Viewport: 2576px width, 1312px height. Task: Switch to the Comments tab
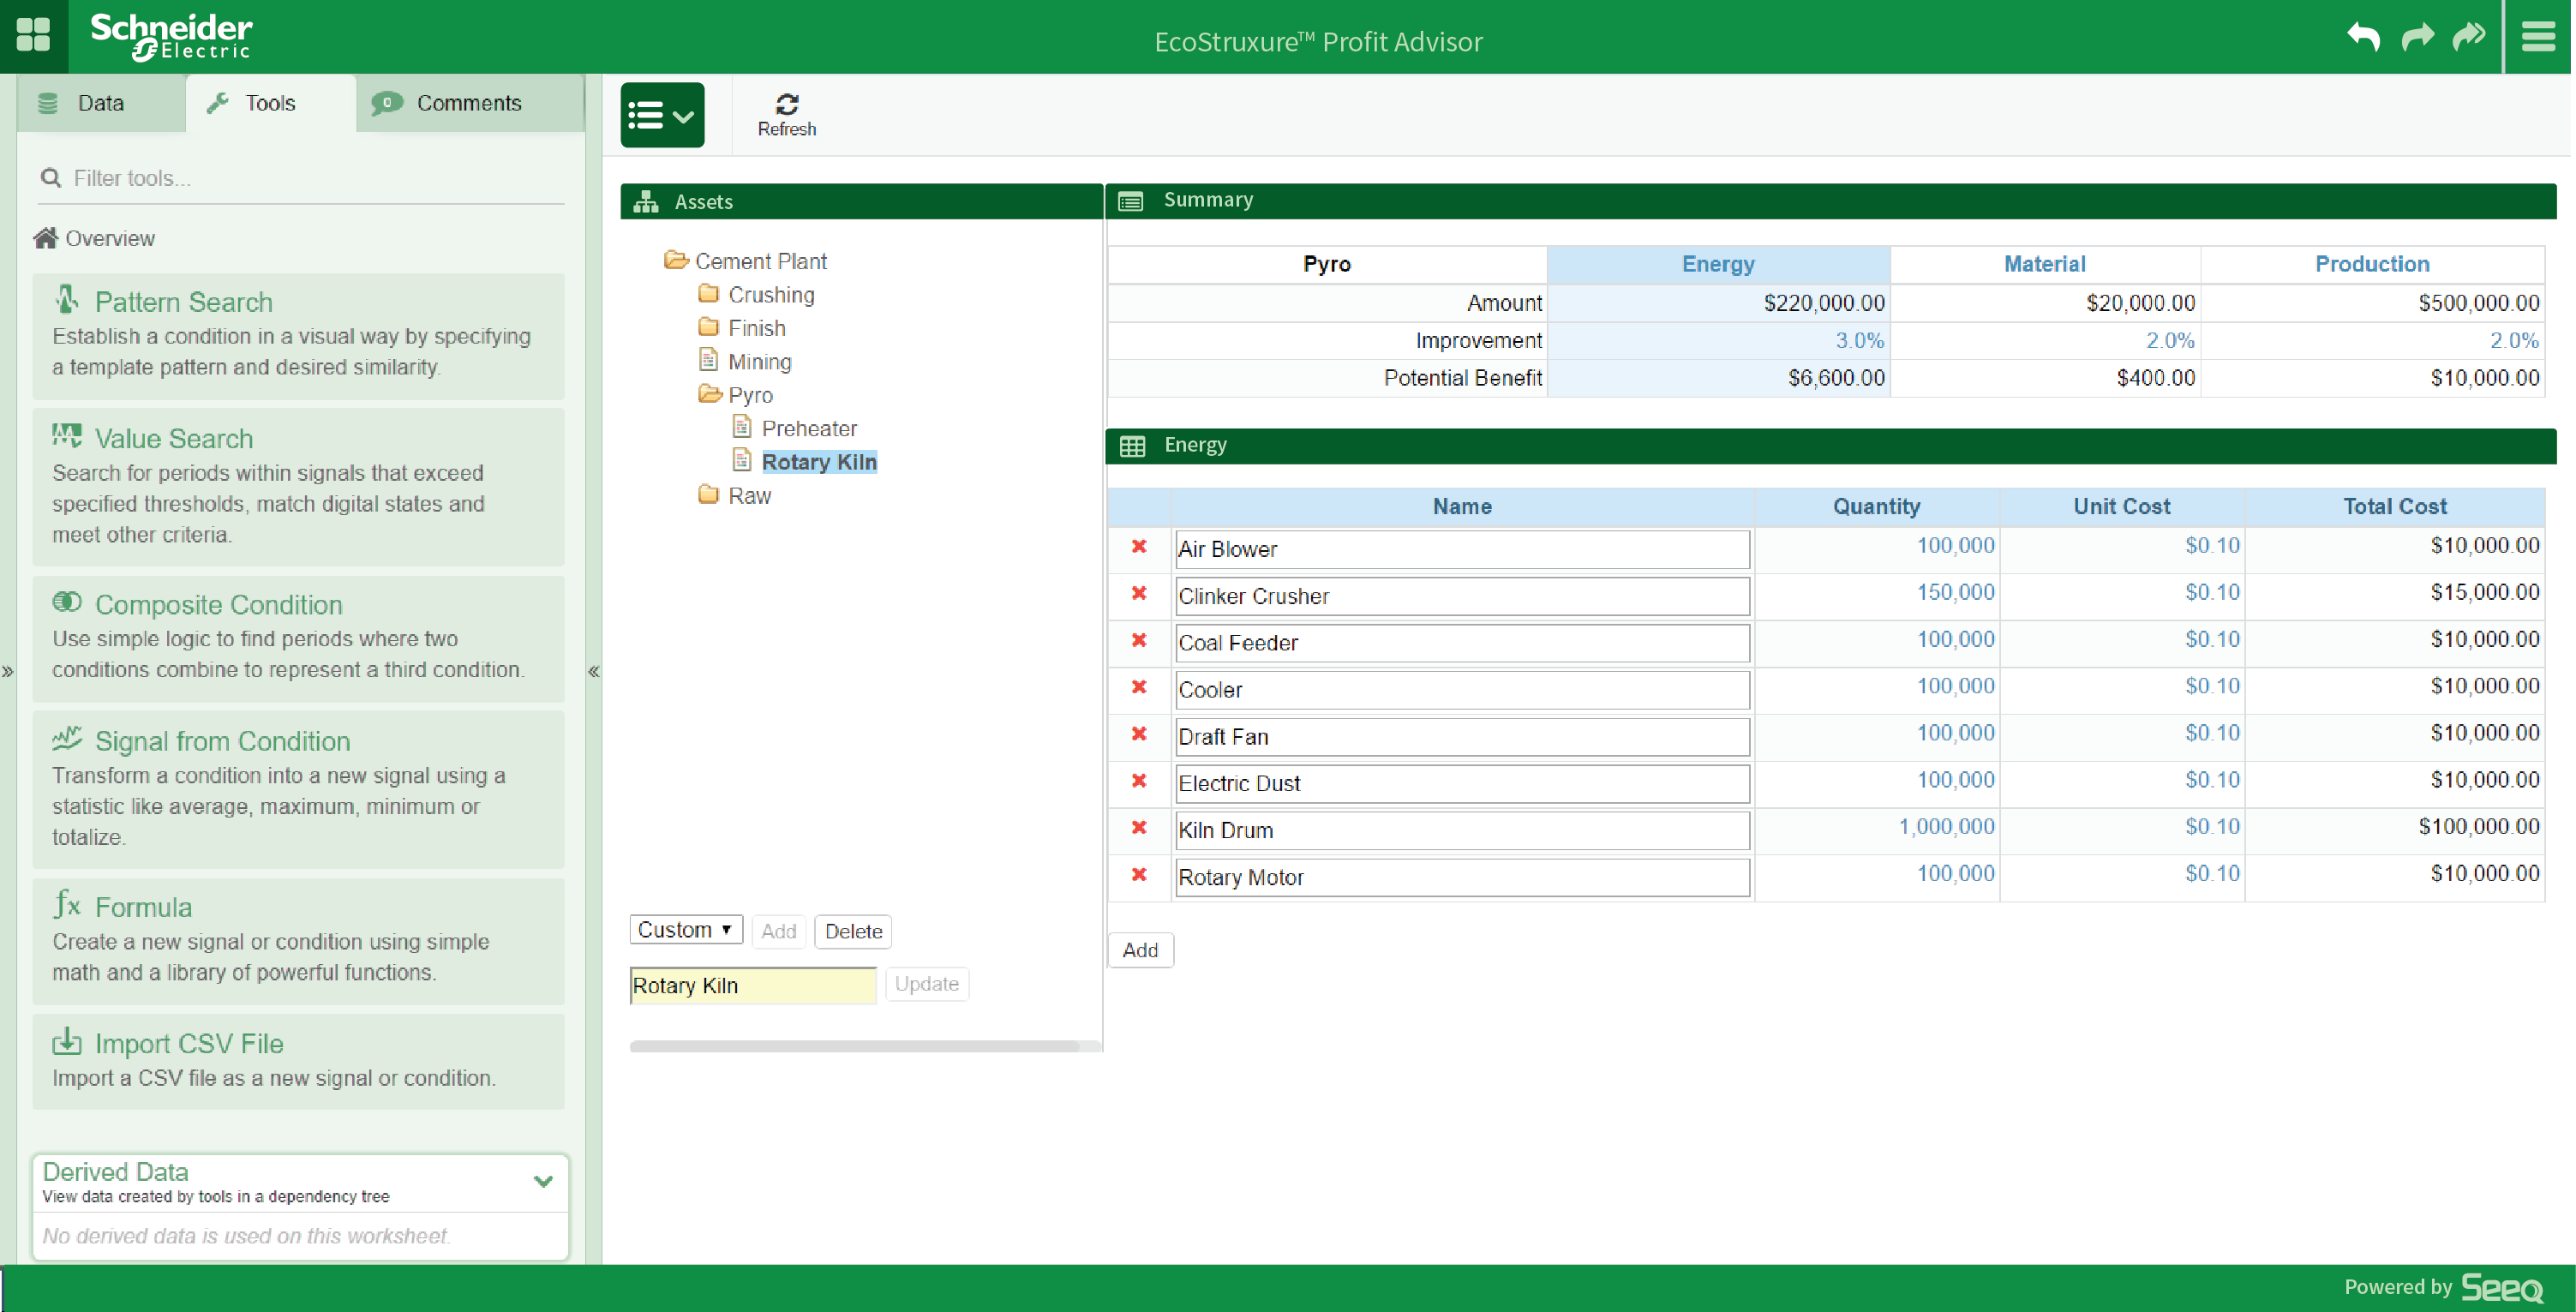[x=469, y=103]
